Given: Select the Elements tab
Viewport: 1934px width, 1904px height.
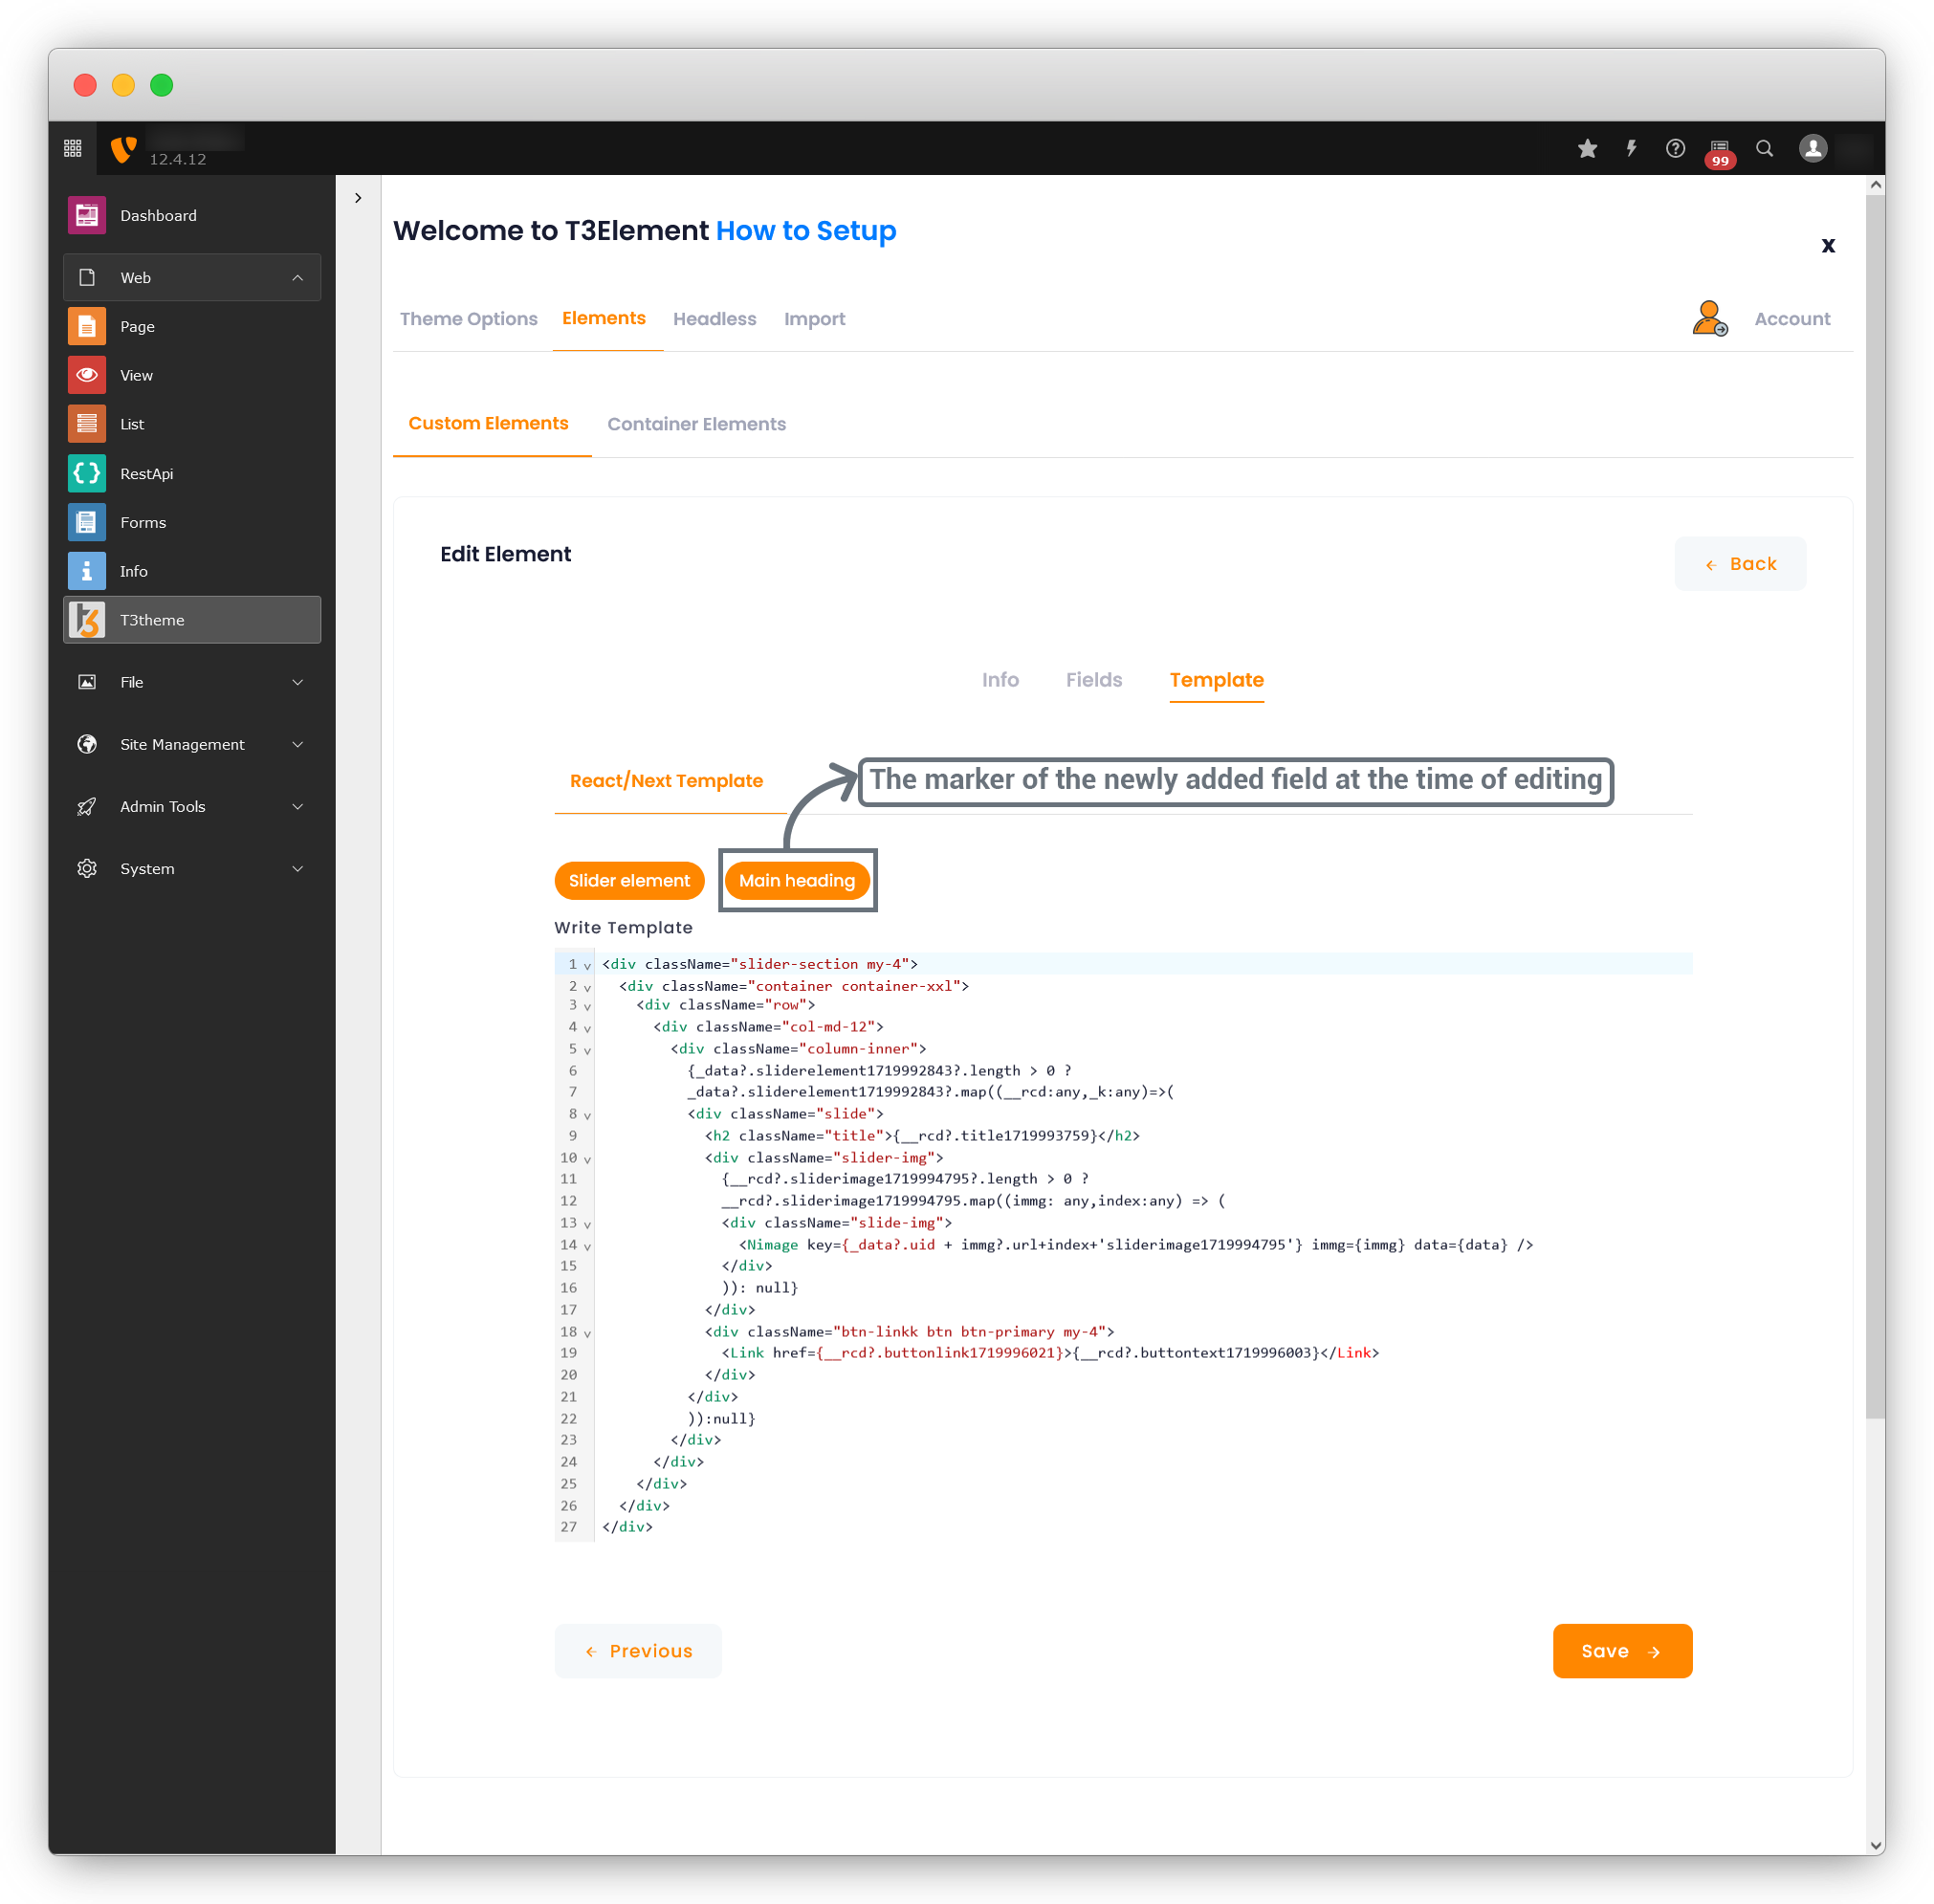Looking at the screenshot, I should pos(603,318).
